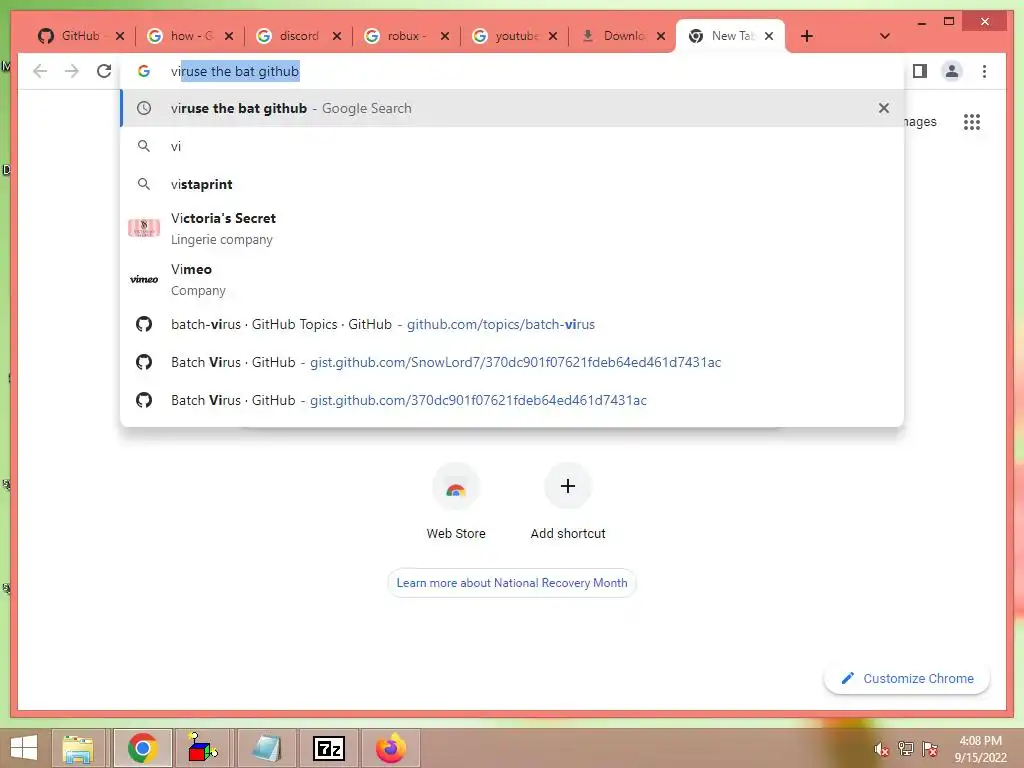
Task: Open the Windows Start menu
Action: click(24, 748)
